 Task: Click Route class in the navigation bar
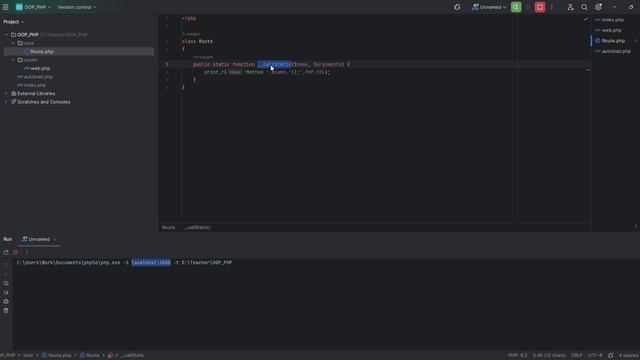pyautogui.click(x=90, y=356)
